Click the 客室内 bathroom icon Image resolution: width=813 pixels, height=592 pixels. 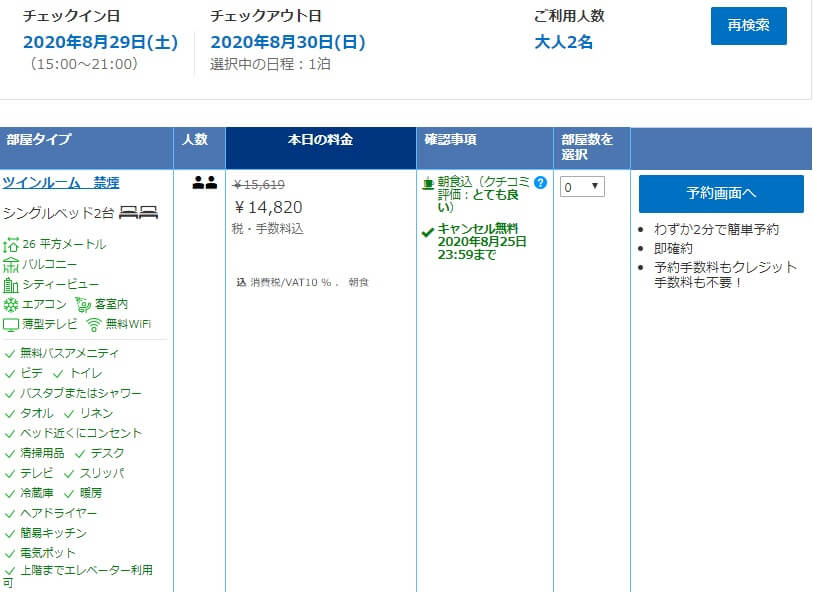tap(83, 304)
